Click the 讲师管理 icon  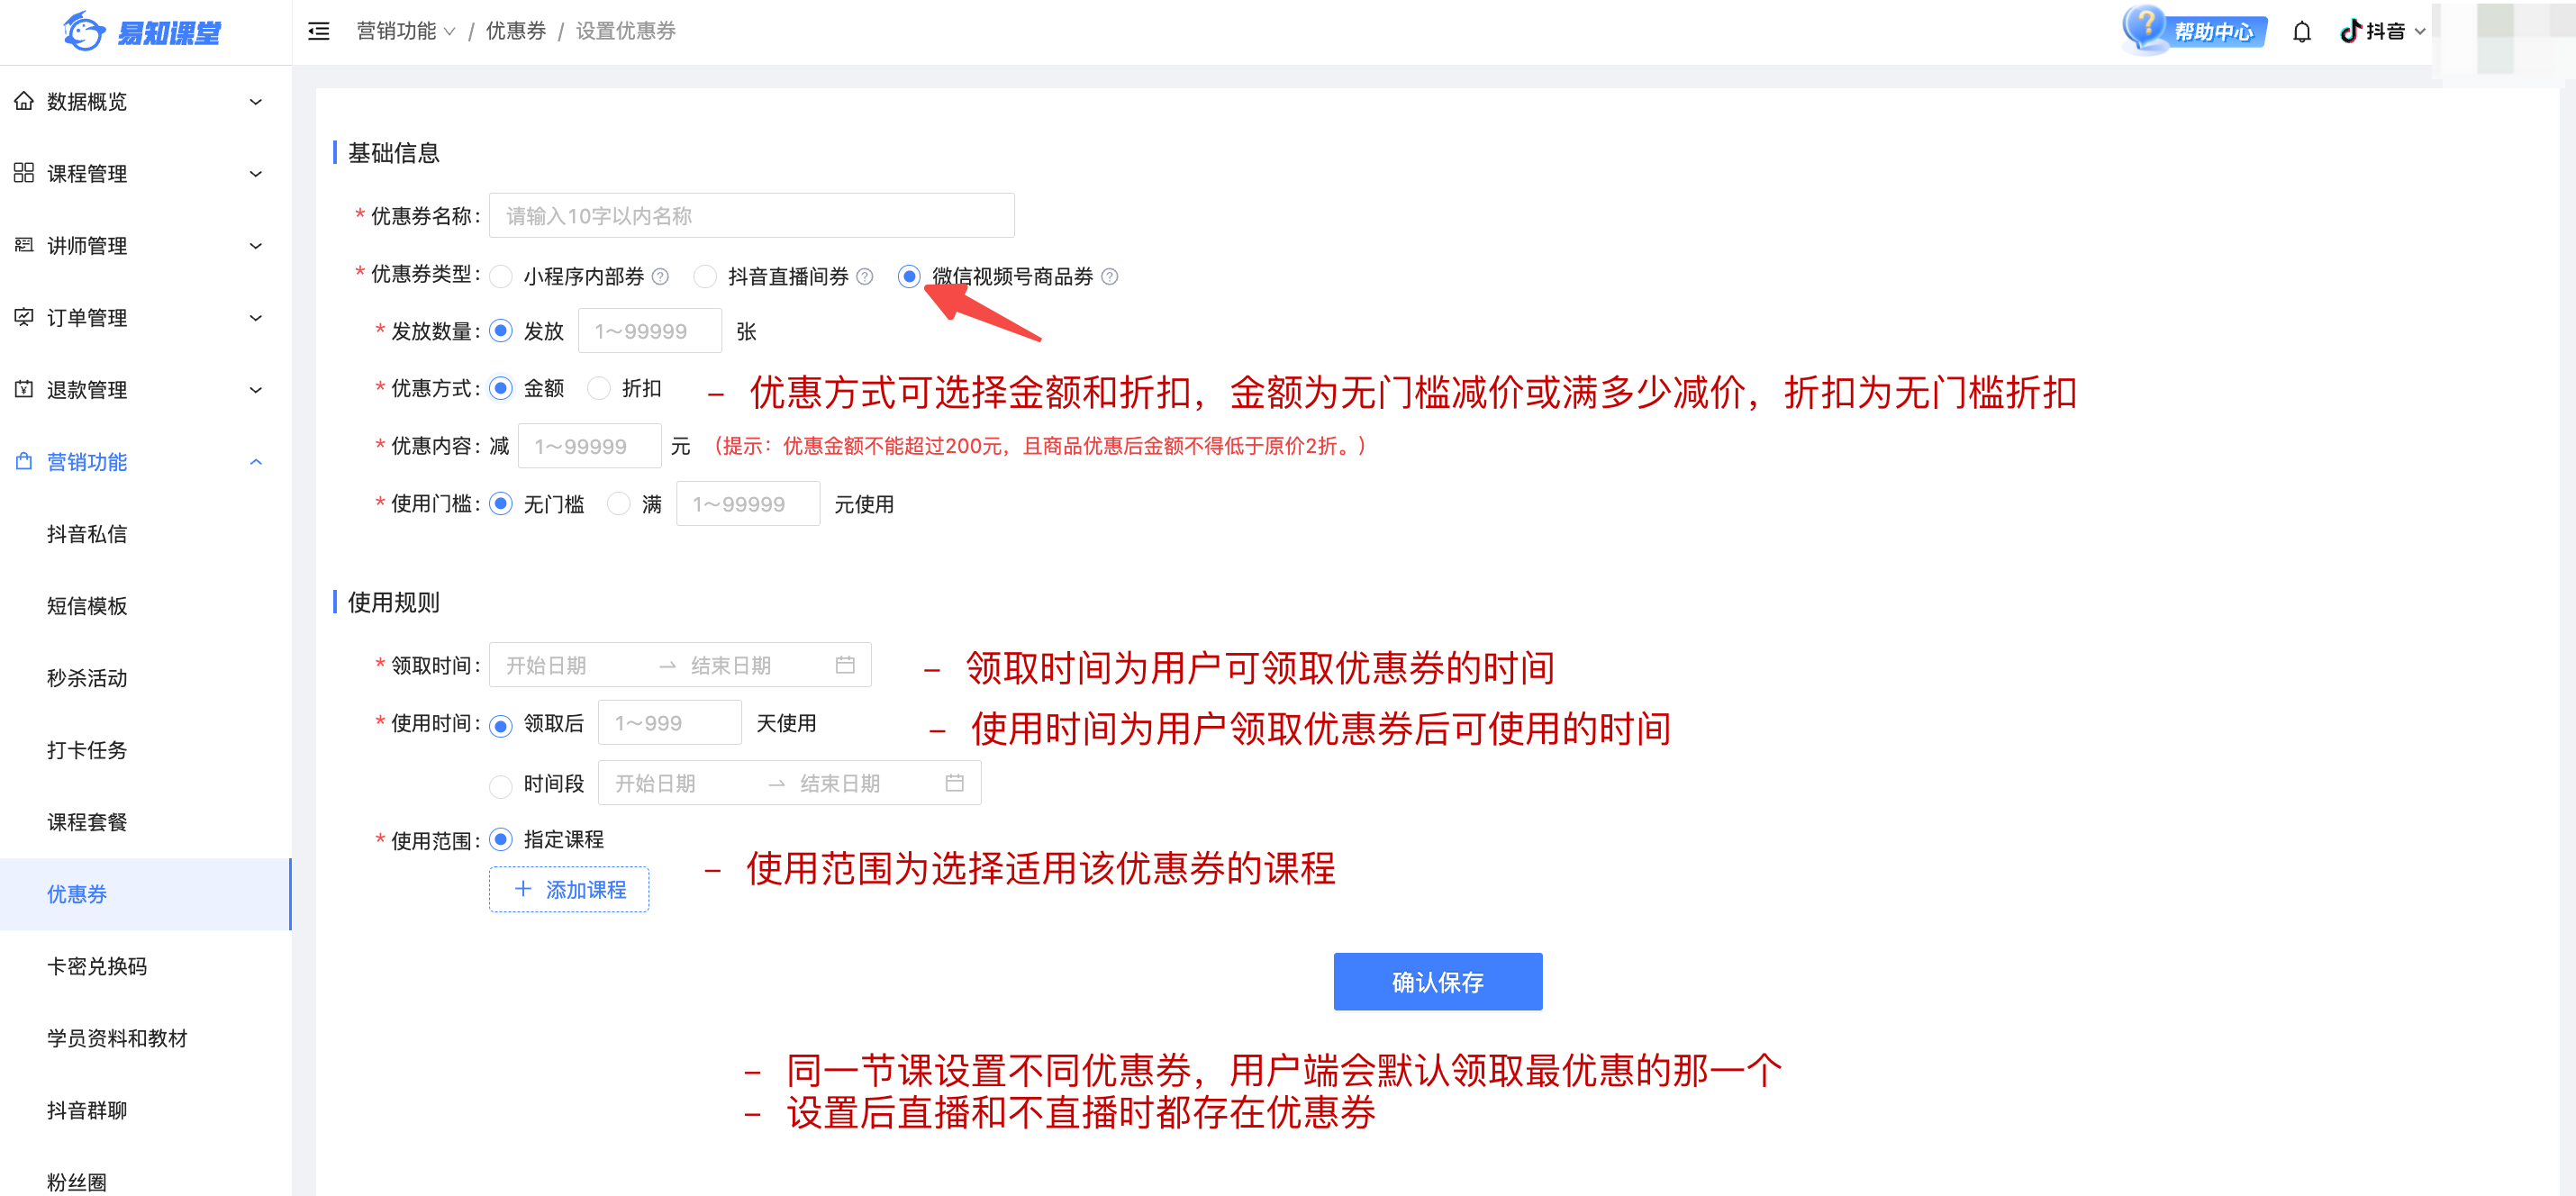pos(24,245)
